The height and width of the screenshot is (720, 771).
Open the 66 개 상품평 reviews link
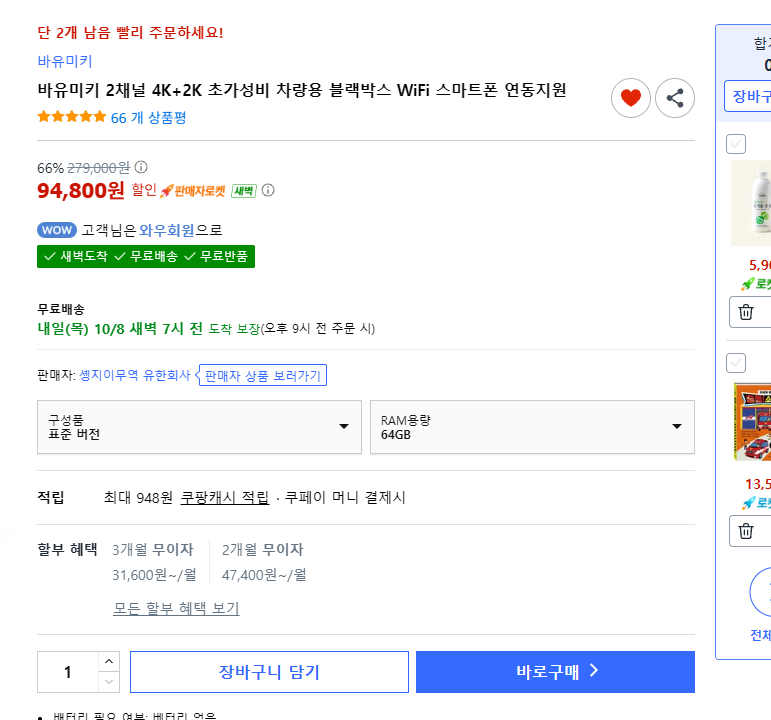(x=148, y=118)
